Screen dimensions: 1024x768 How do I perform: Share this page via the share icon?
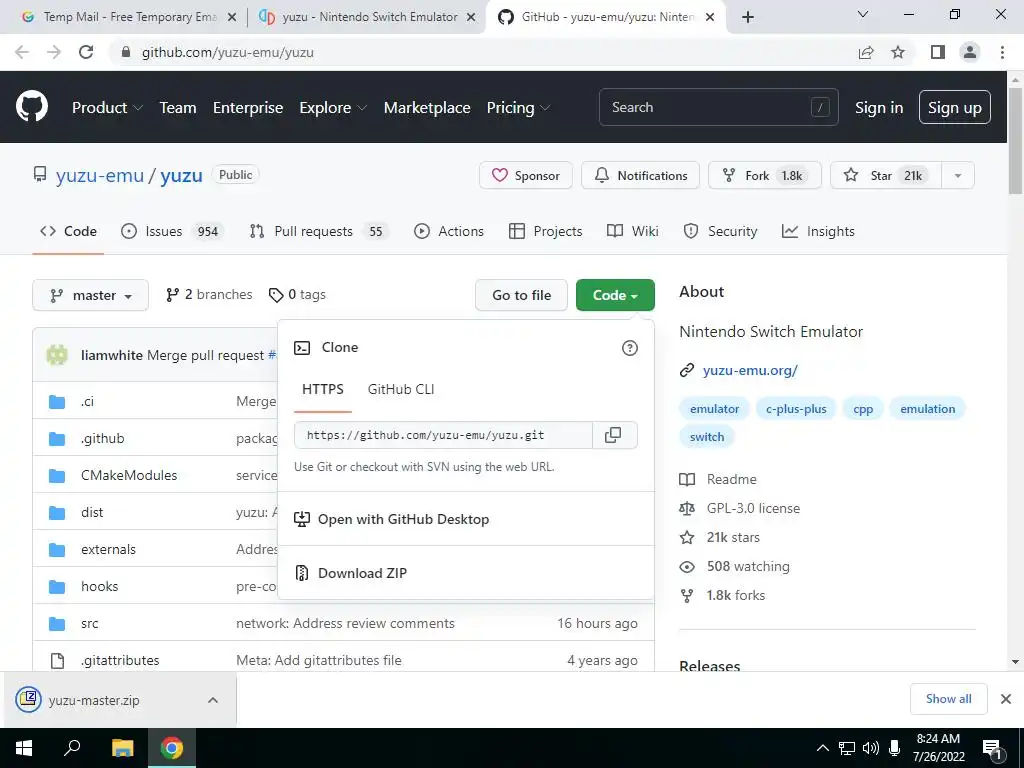pyautogui.click(x=866, y=52)
